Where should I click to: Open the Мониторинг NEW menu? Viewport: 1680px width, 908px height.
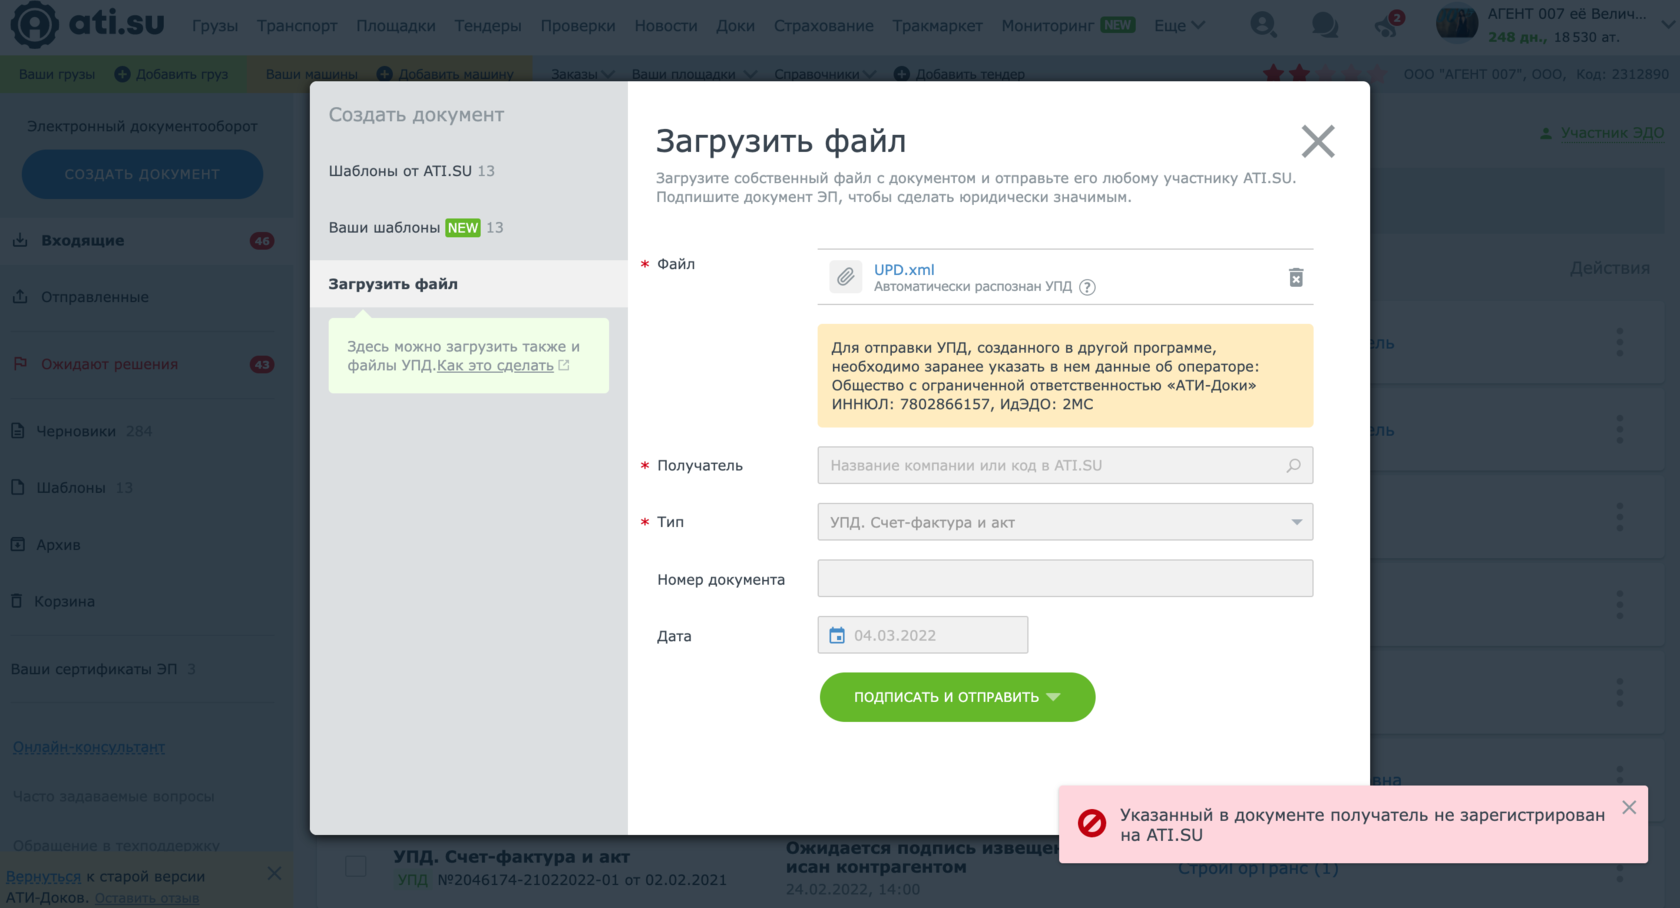tap(1068, 25)
